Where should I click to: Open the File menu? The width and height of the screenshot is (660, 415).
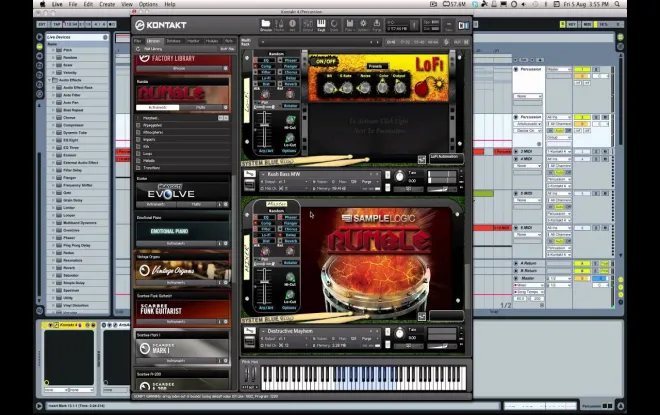point(73,4)
